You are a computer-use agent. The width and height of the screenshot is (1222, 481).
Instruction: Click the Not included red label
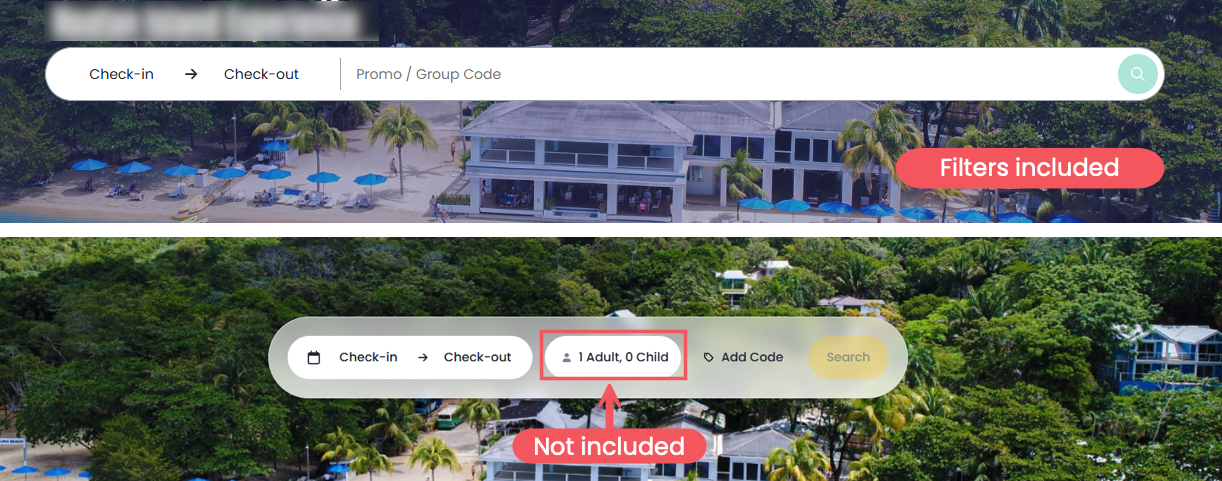(609, 446)
